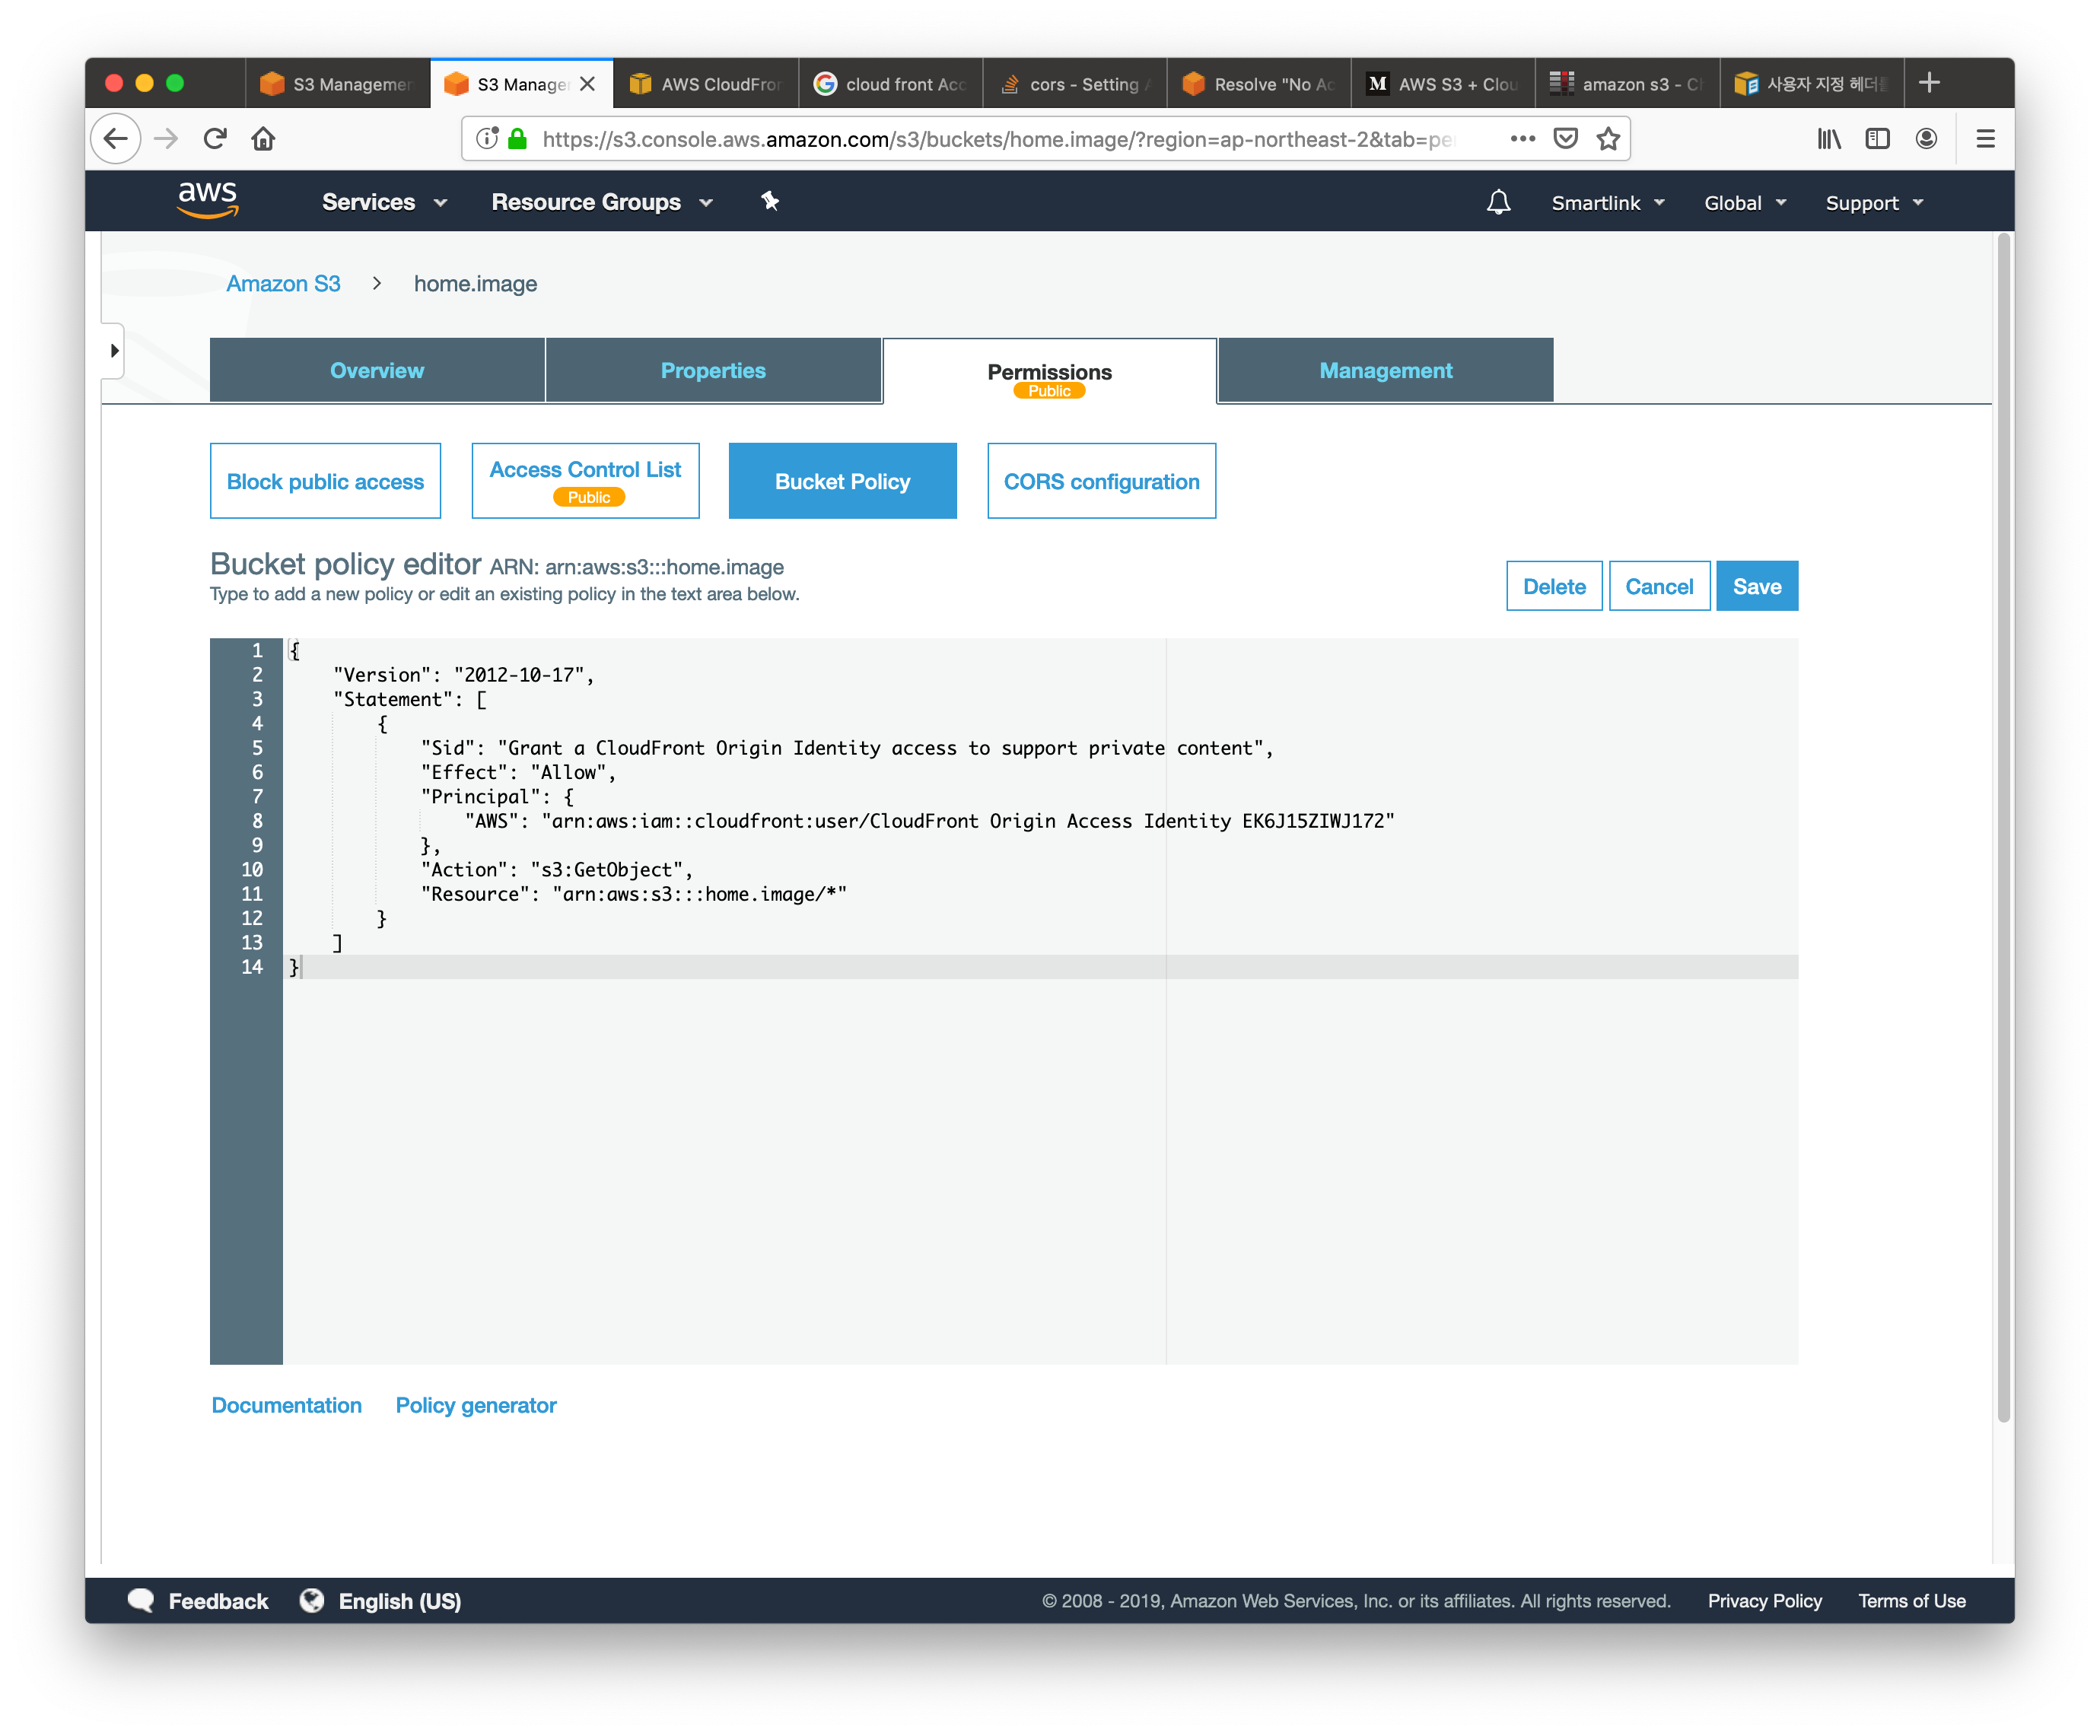Switch to the Properties tab
The width and height of the screenshot is (2100, 1736).
pyautogui.click(x=713, y=371)
